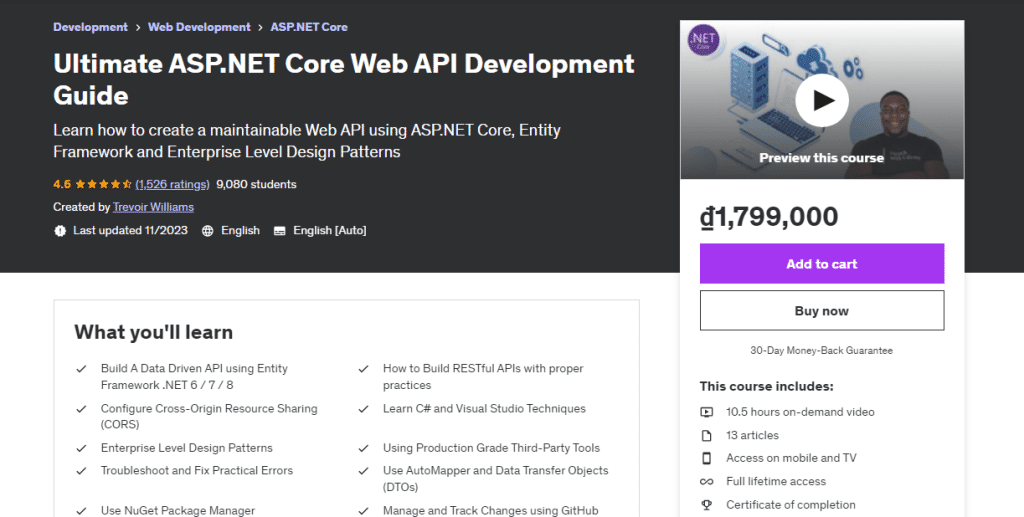Click the .NET logo badge on preview thumbnail
Image resolution: width=1024 pixels, height=517 pixels.
coord(703,40)
